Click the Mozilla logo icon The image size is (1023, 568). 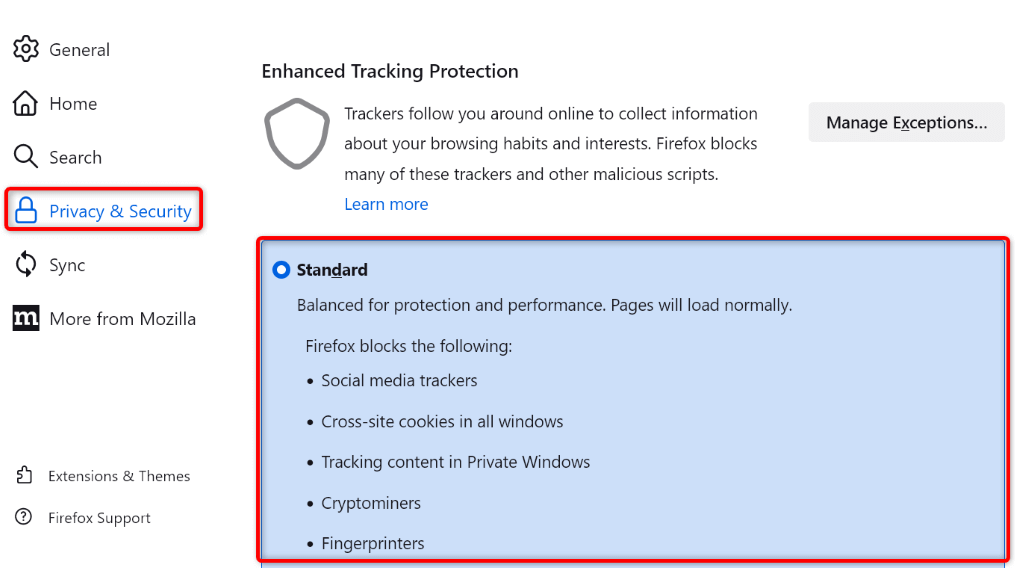[25, 319]
